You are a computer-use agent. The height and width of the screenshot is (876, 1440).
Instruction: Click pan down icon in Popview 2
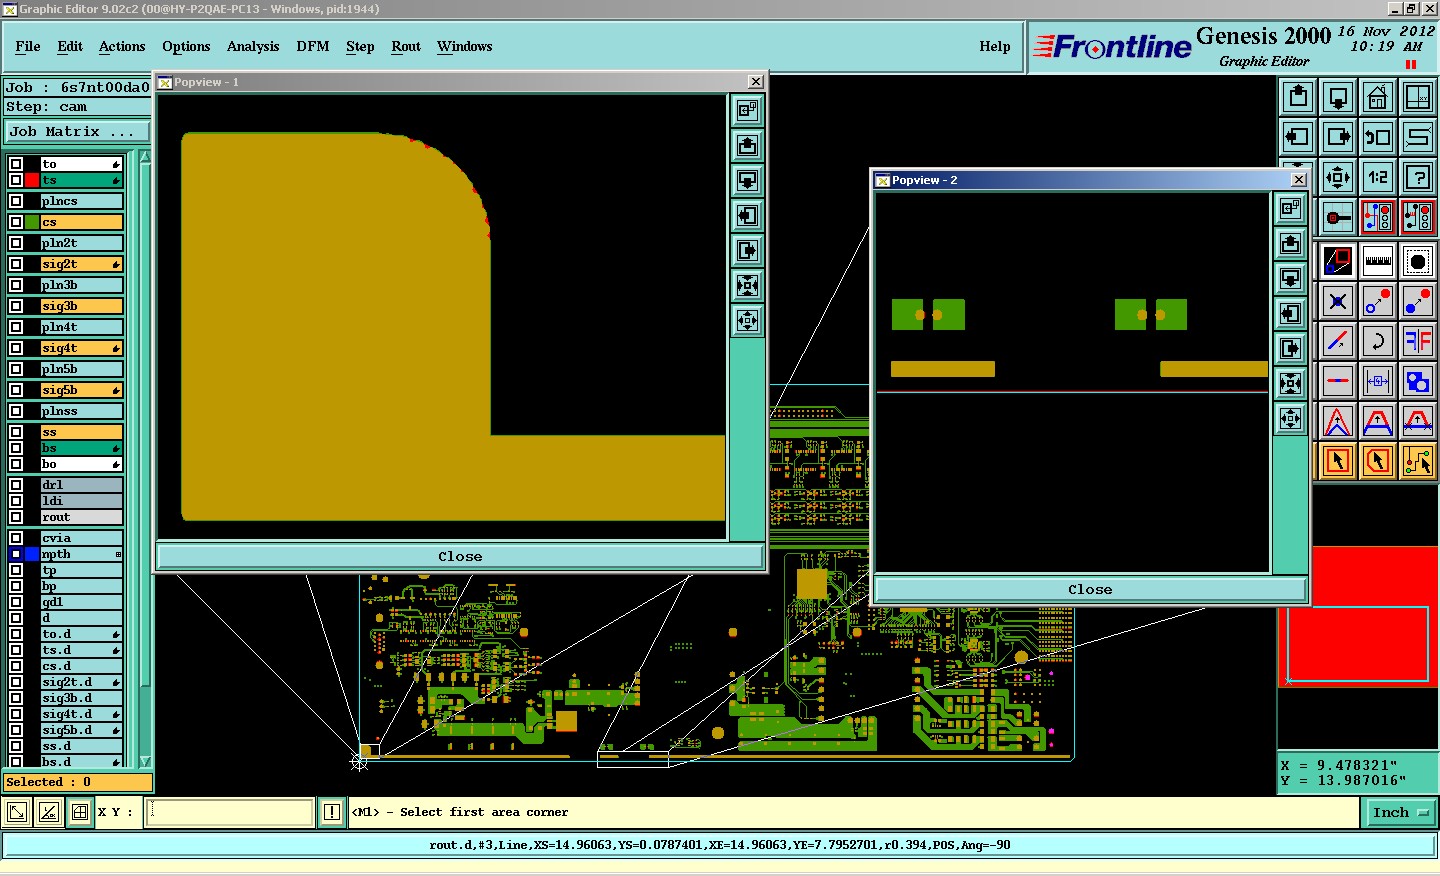(1291, 278)
